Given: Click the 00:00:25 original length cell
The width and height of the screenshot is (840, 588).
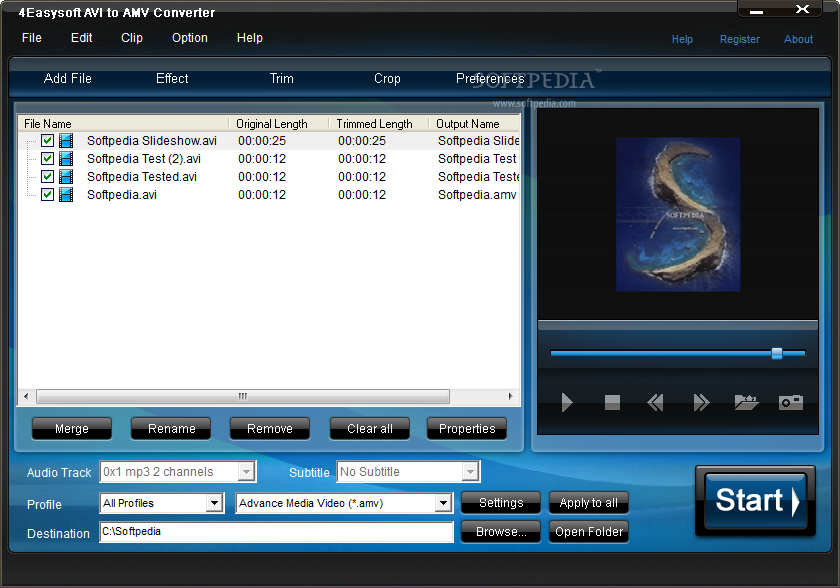Looking at the screenshot, I should (x=262, y=141).
